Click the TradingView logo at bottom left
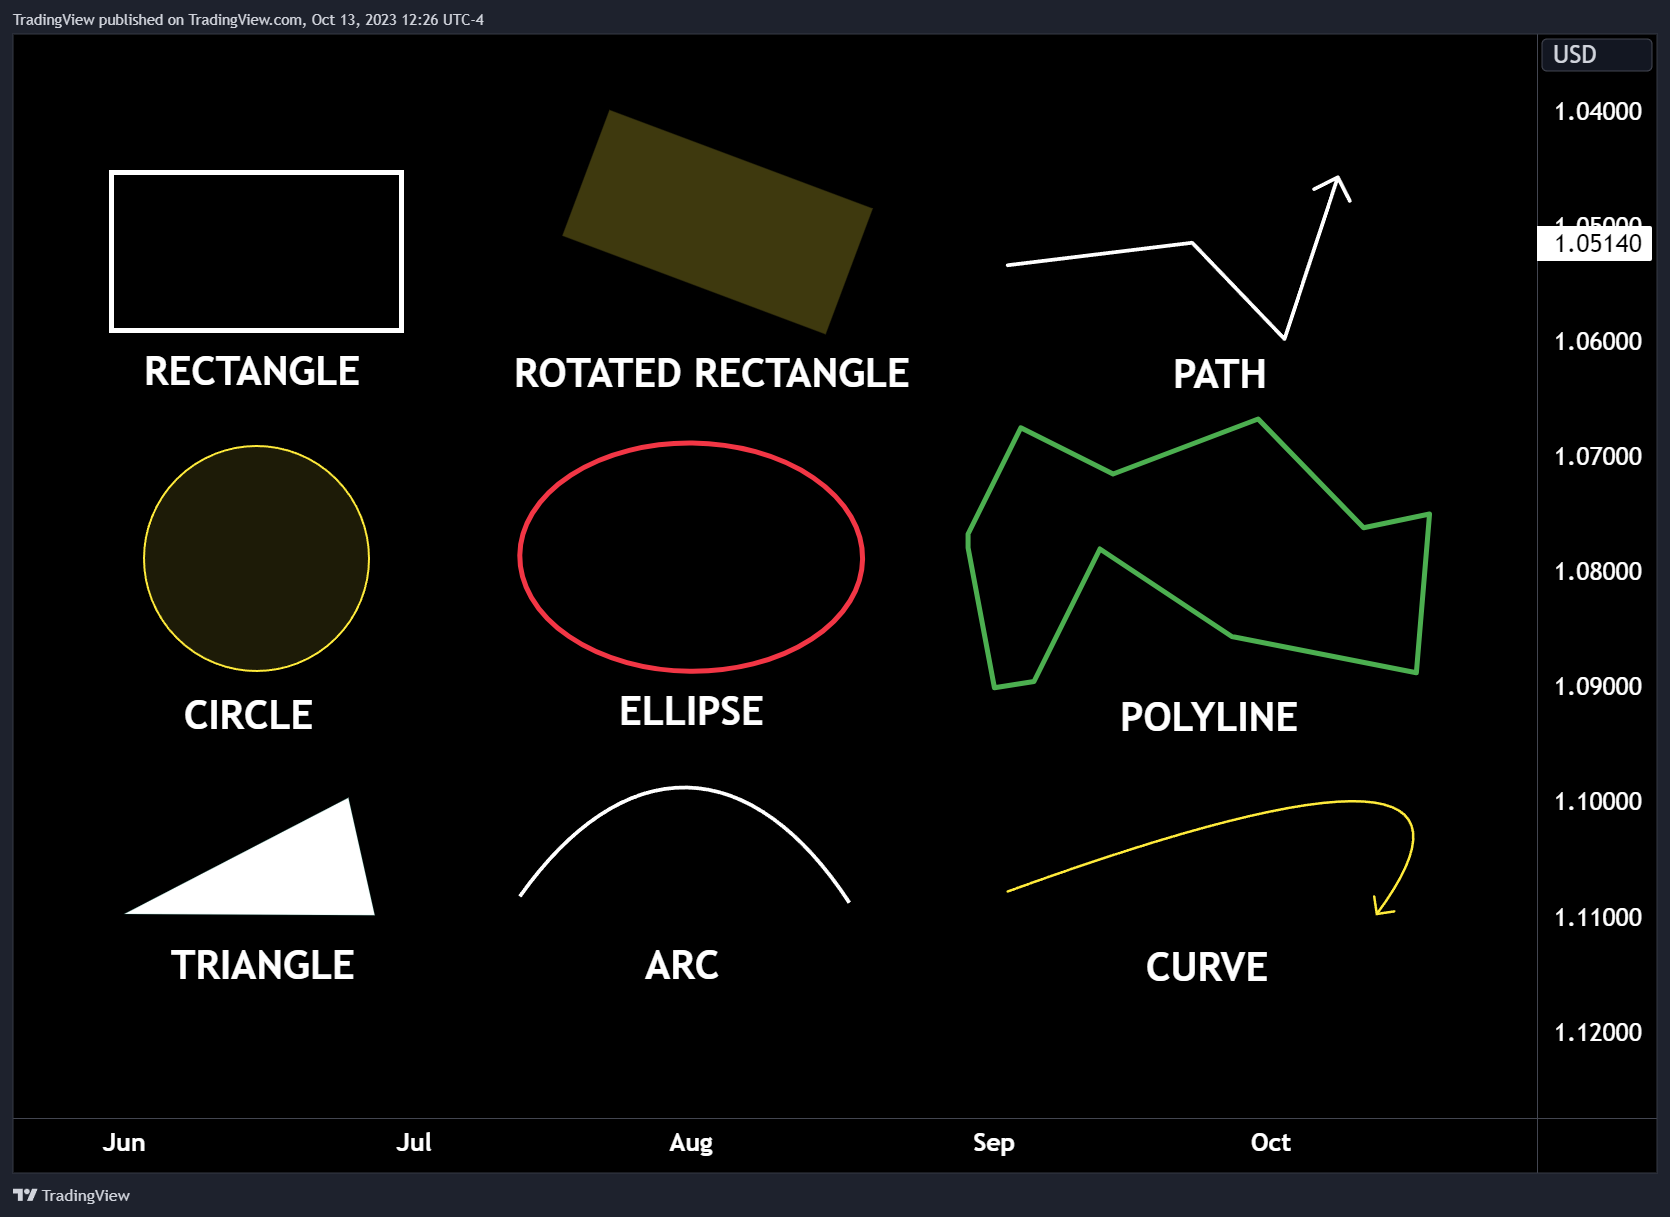Image resolution: width=1670 pixels, height=1217 pixels. (71, 1195)
